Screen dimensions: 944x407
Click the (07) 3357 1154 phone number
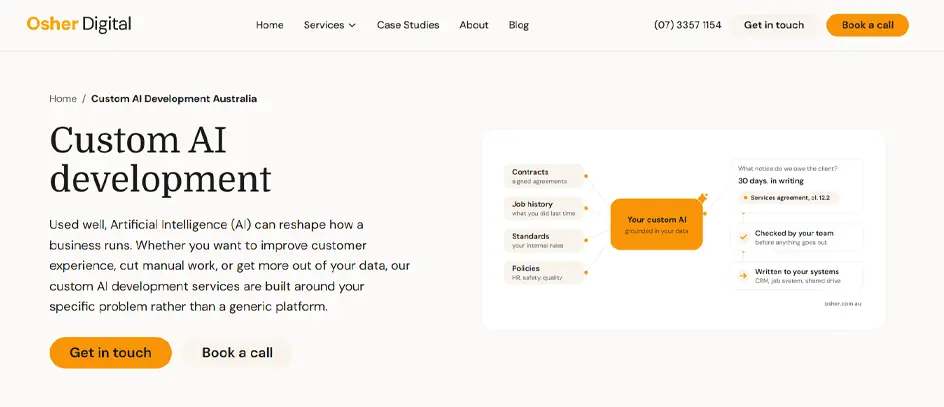[x=688, y=25]
